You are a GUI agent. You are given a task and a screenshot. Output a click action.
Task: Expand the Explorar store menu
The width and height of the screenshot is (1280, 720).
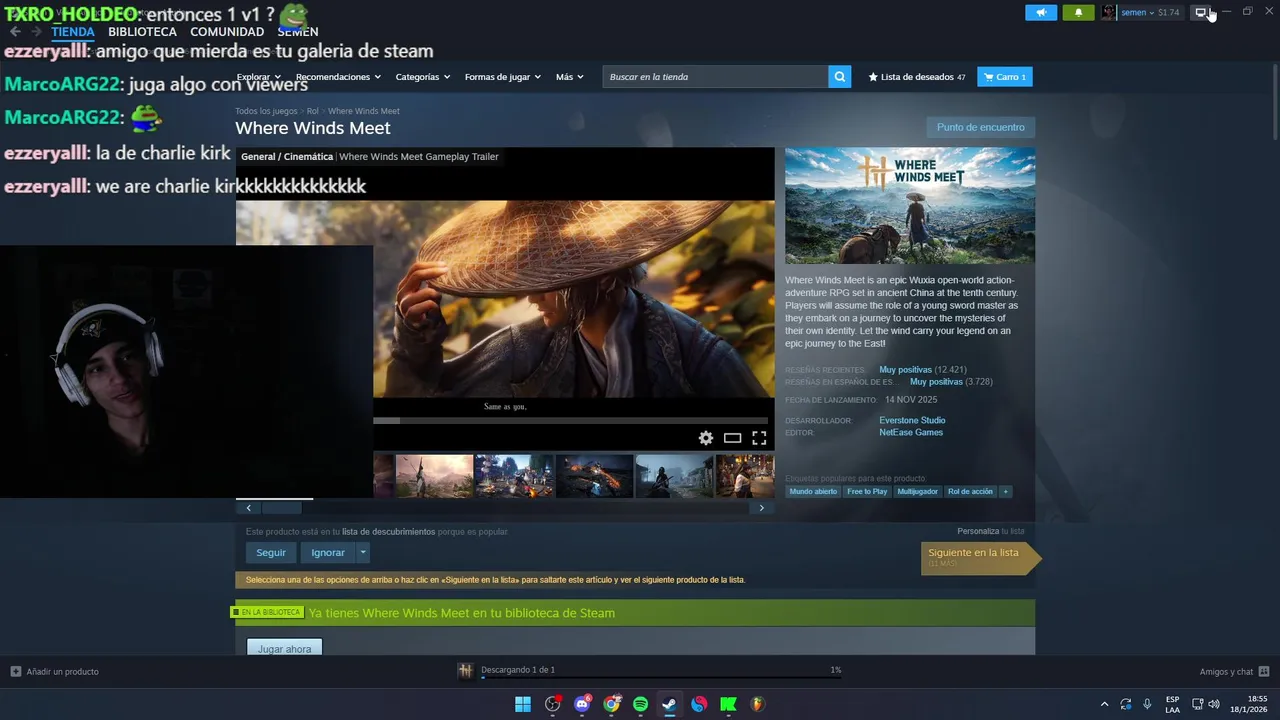[x=258, y=77]
